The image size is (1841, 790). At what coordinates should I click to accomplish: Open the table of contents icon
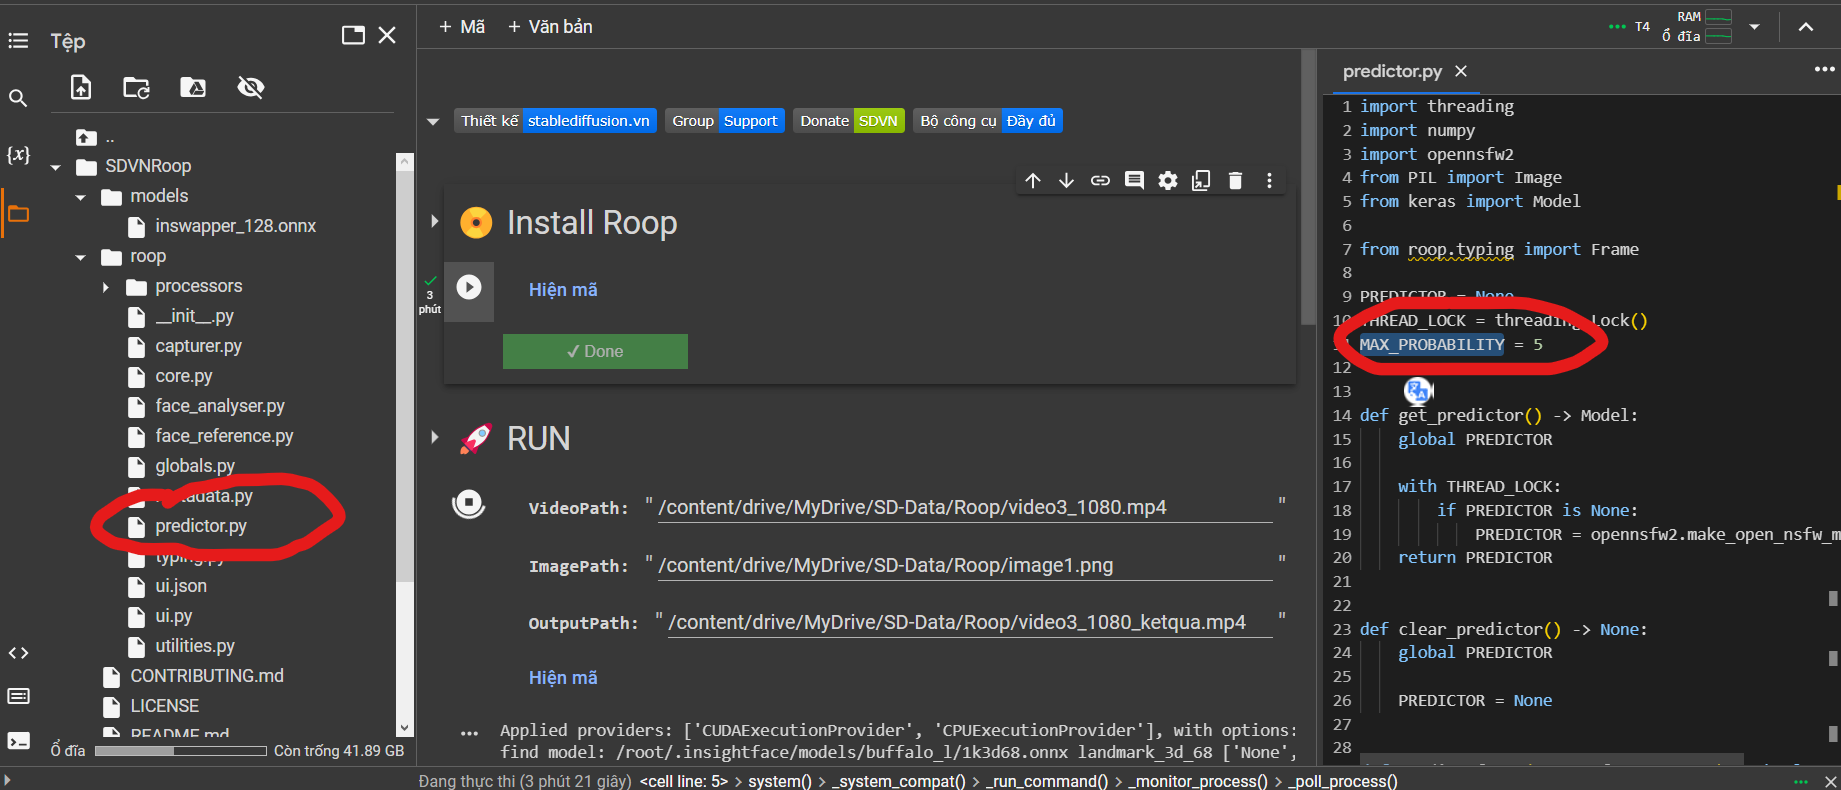[18, 41]
